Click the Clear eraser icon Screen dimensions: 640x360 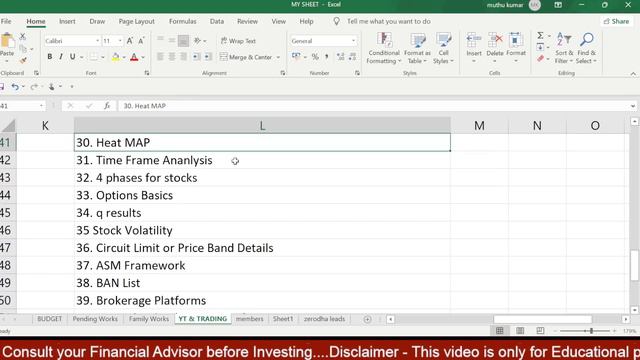click(x=540, y=59)
